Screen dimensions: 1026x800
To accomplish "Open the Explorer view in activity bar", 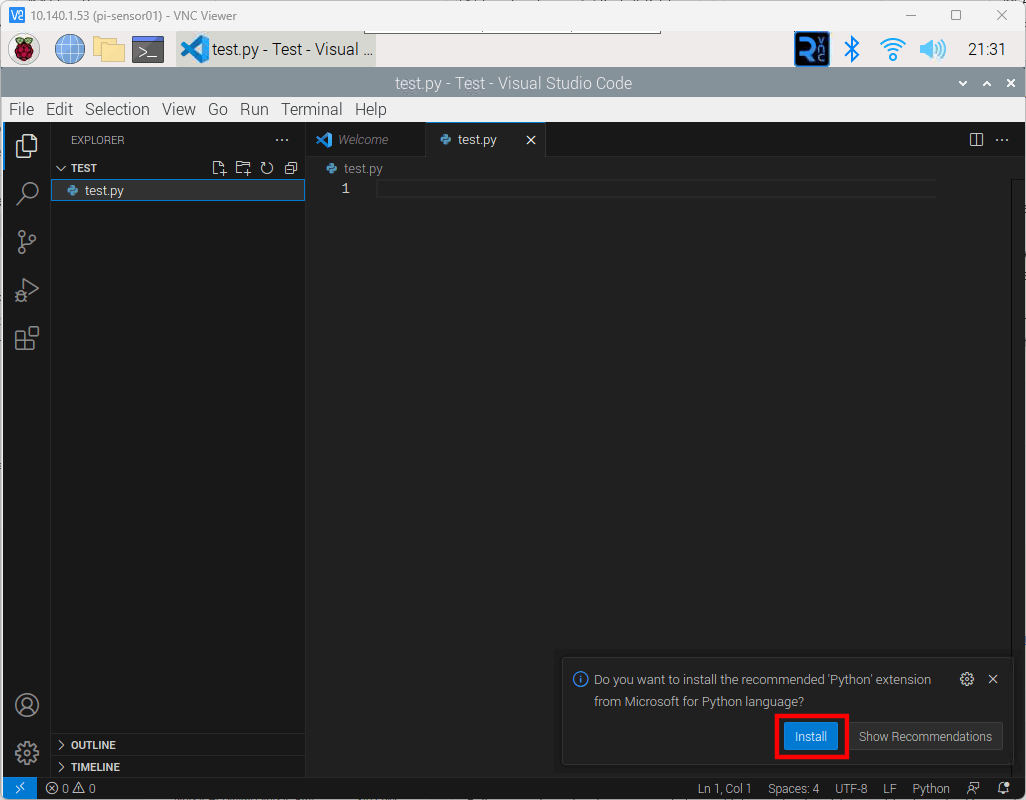I will pyautogui.click(x=26, y=145).
